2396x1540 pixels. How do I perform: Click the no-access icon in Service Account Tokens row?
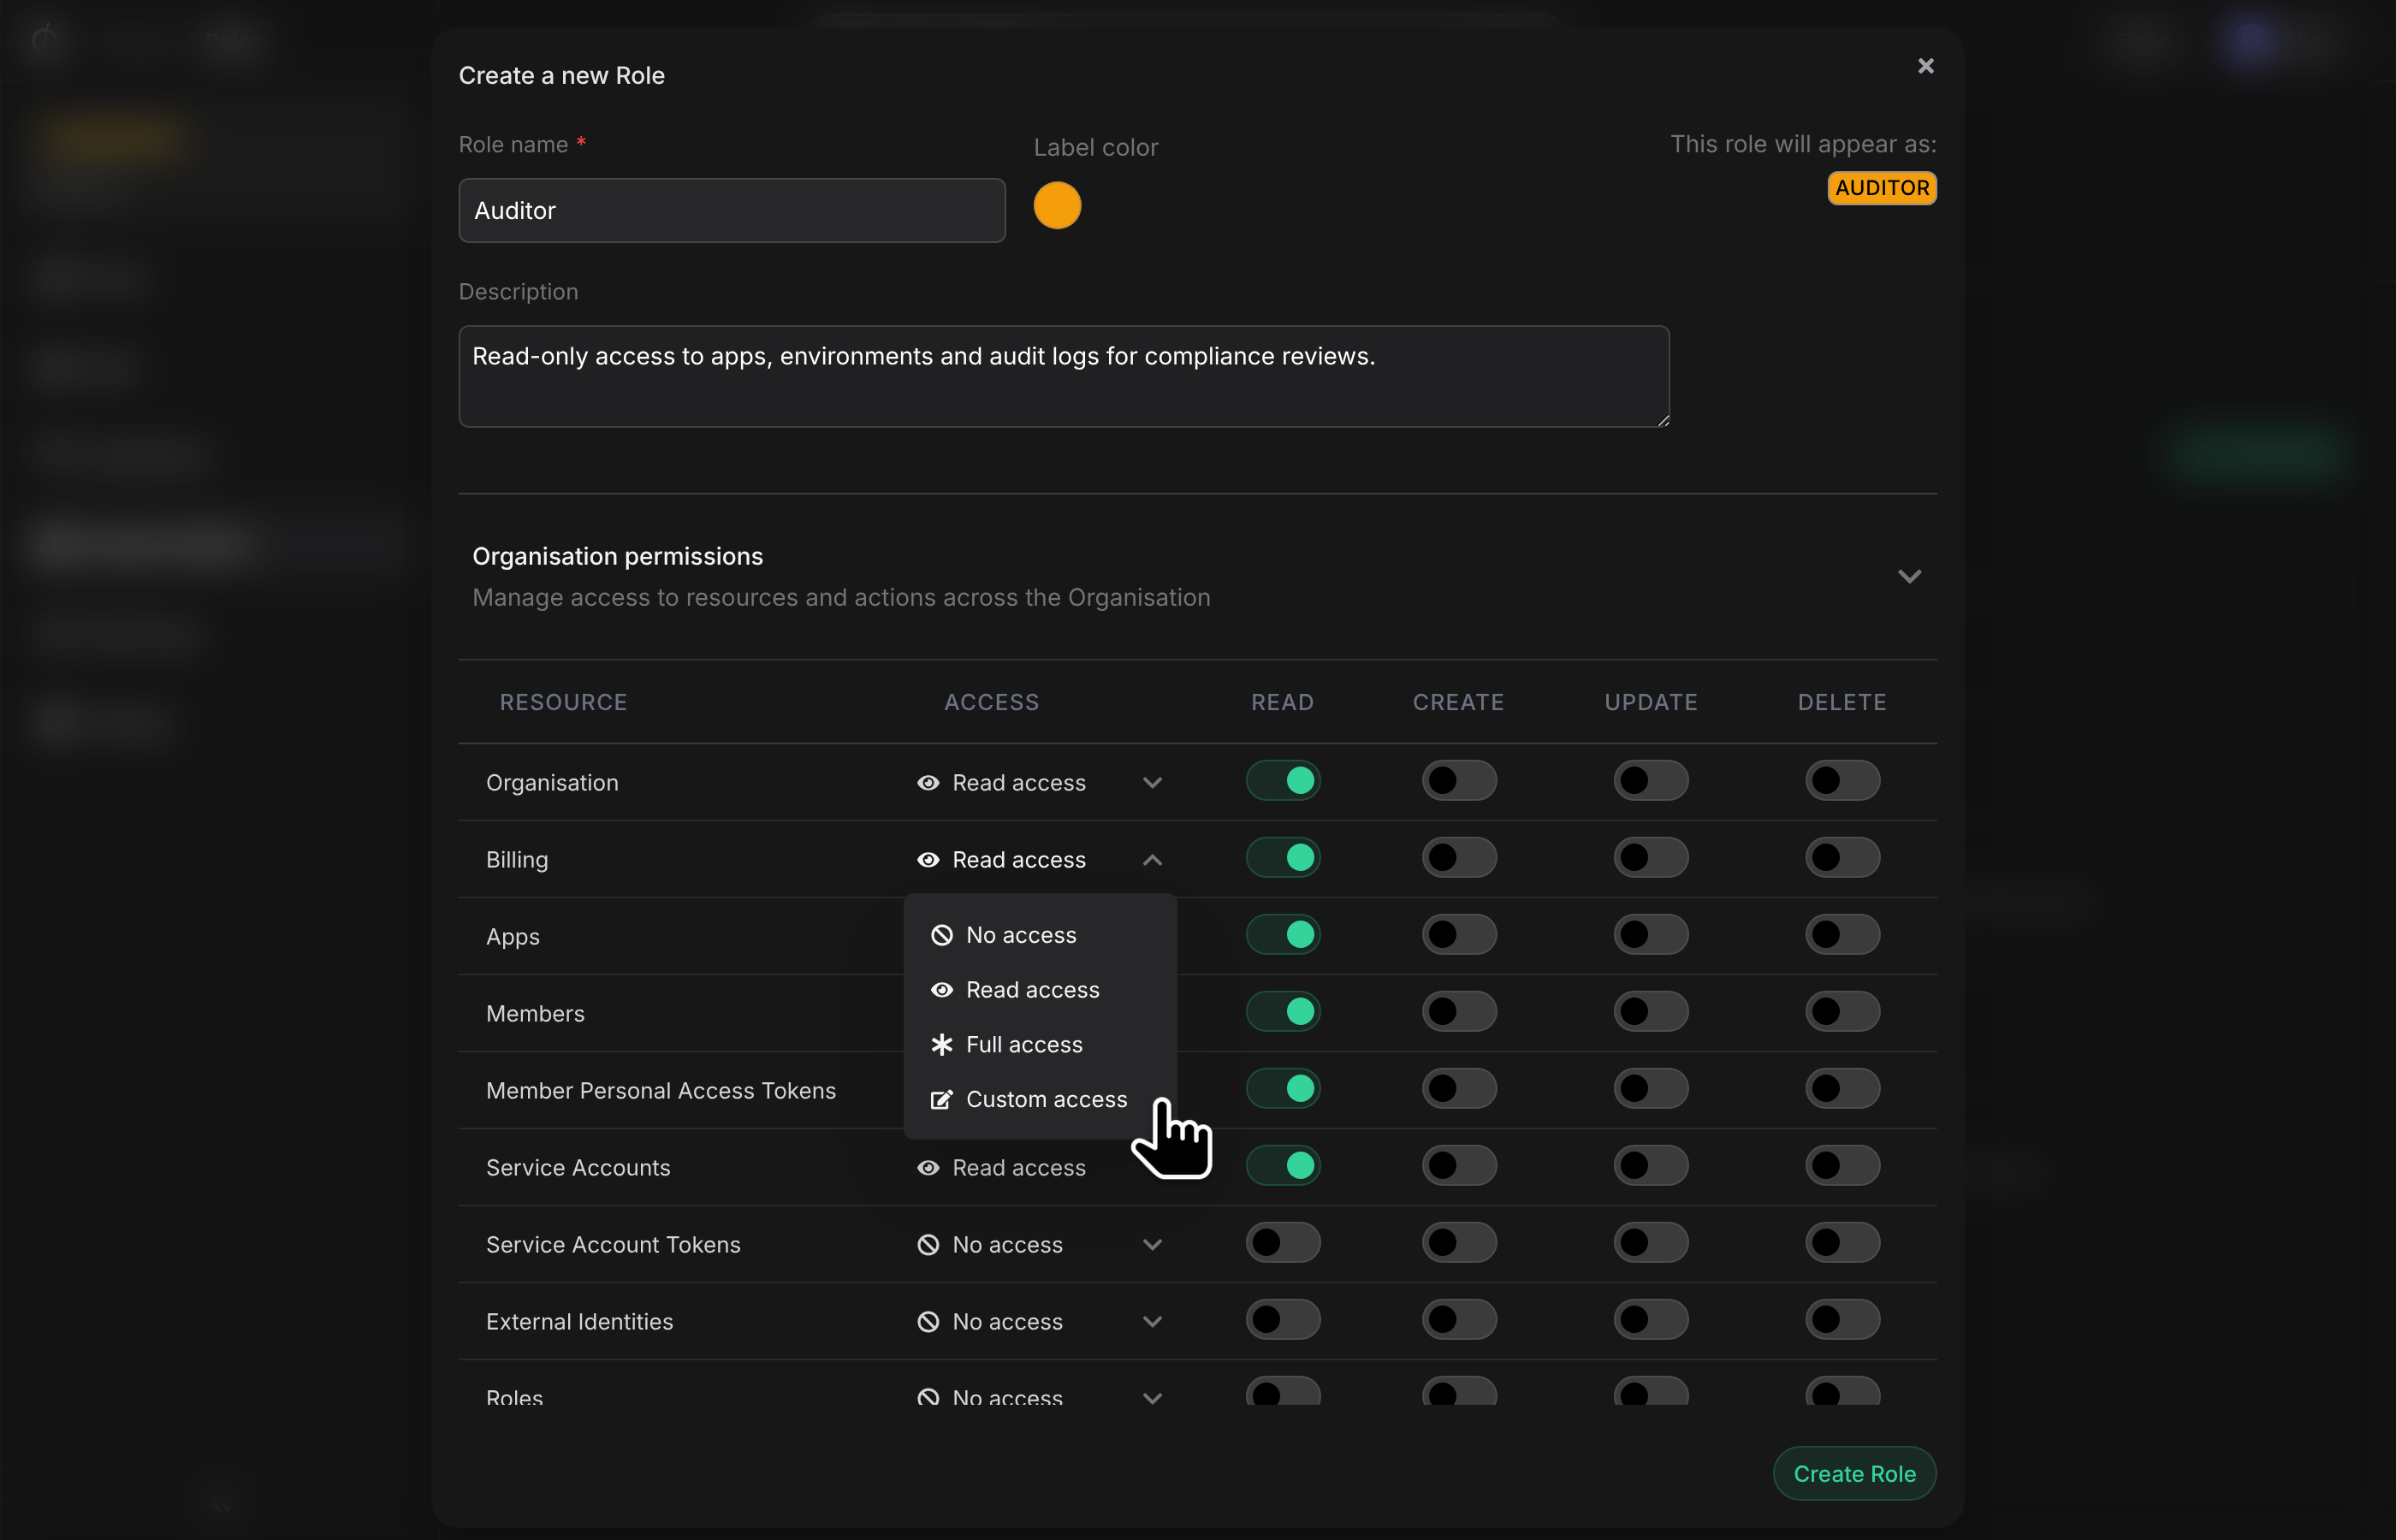coord(928,1244)
